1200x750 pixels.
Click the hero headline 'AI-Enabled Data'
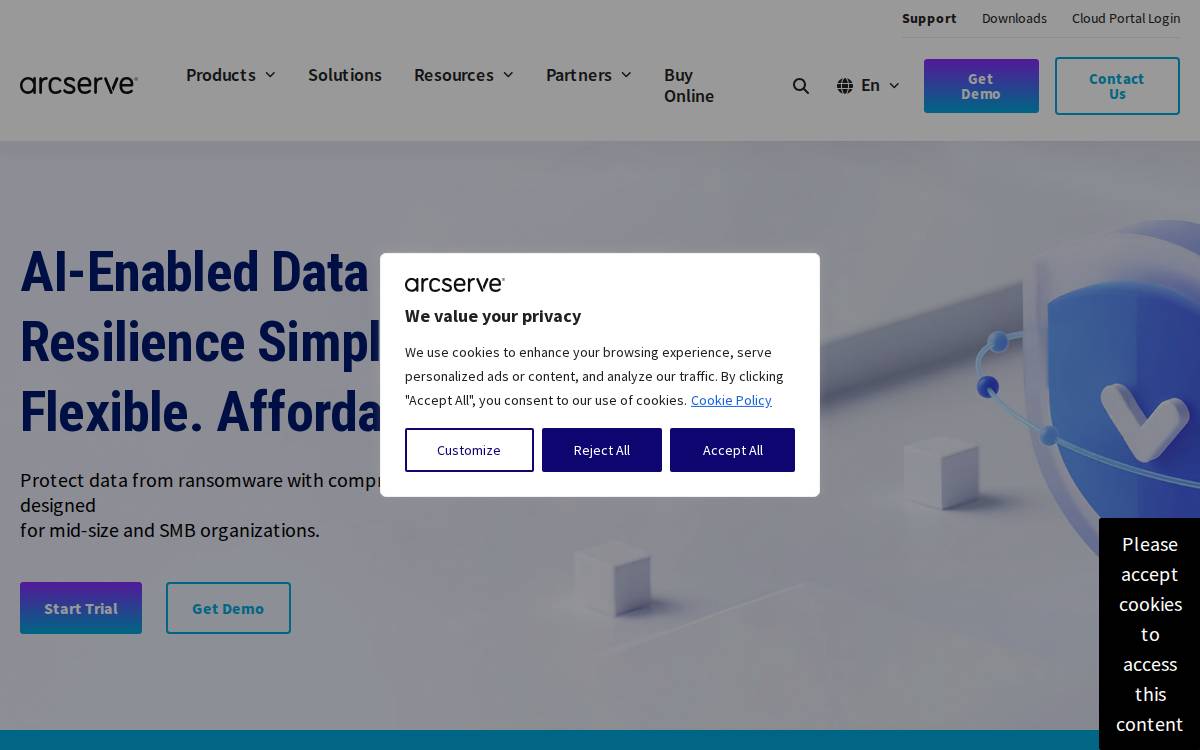pyautogui.click(x=194, y=272)
